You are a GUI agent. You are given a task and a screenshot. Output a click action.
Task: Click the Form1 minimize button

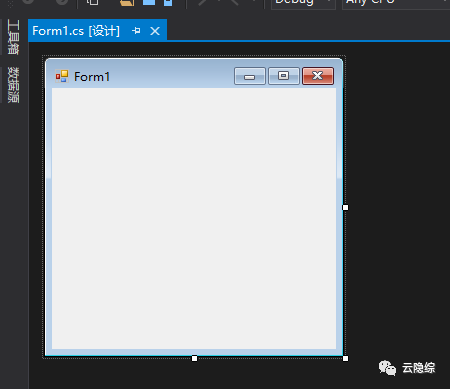pos(250,76)
